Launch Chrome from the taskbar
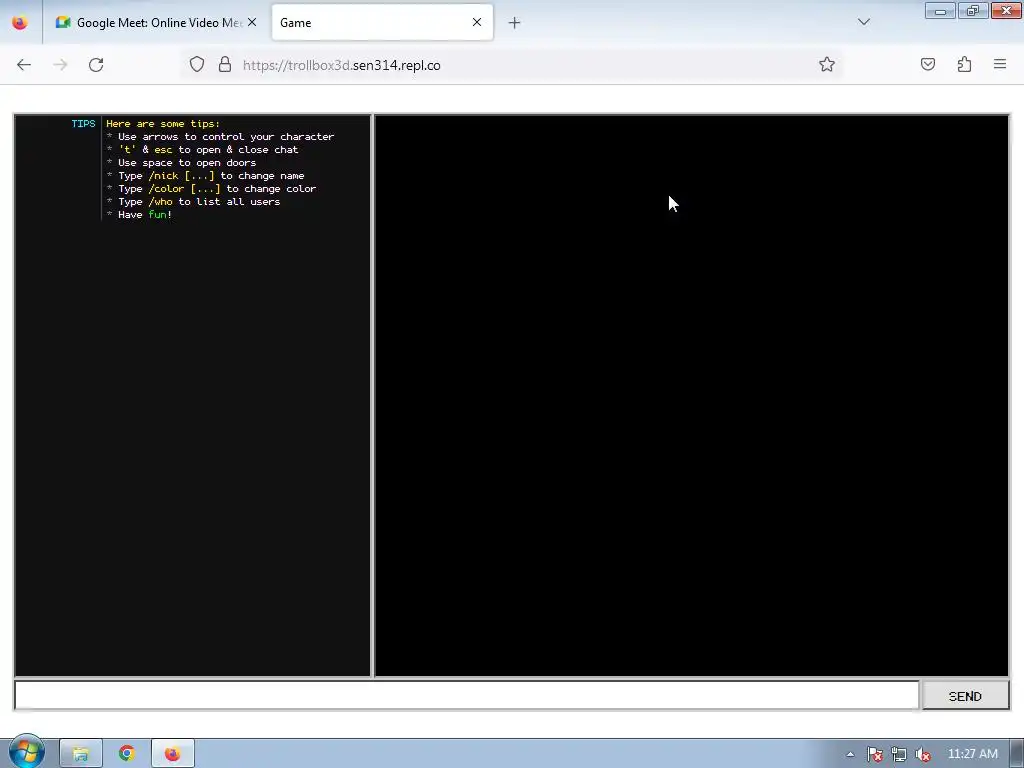 (127, 754)
